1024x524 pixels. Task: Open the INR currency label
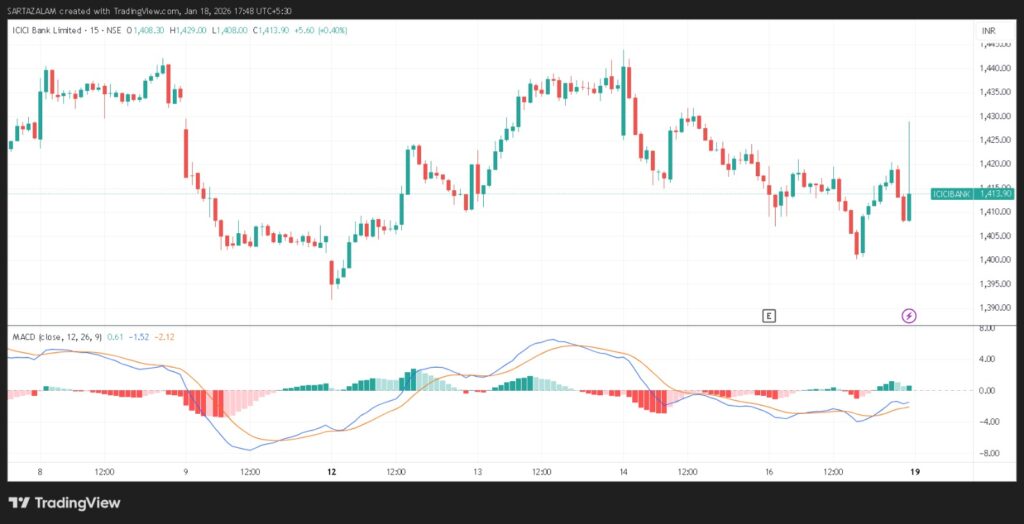point(988,31)
